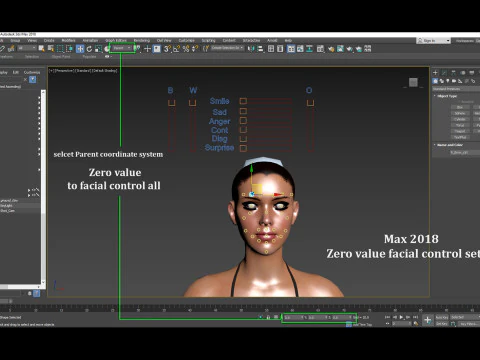480x360 pixels.
Task: Click the Render Production teapot icon
Action: click(x=350, y=49)
